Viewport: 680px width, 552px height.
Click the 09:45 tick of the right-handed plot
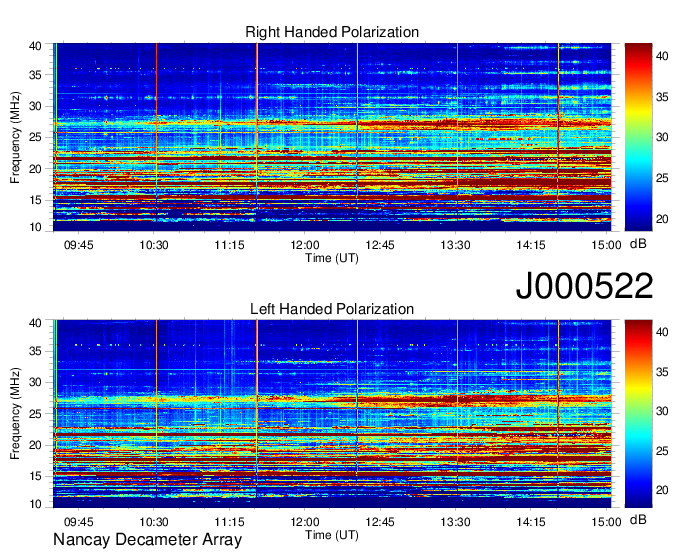(x=78, y=245)
